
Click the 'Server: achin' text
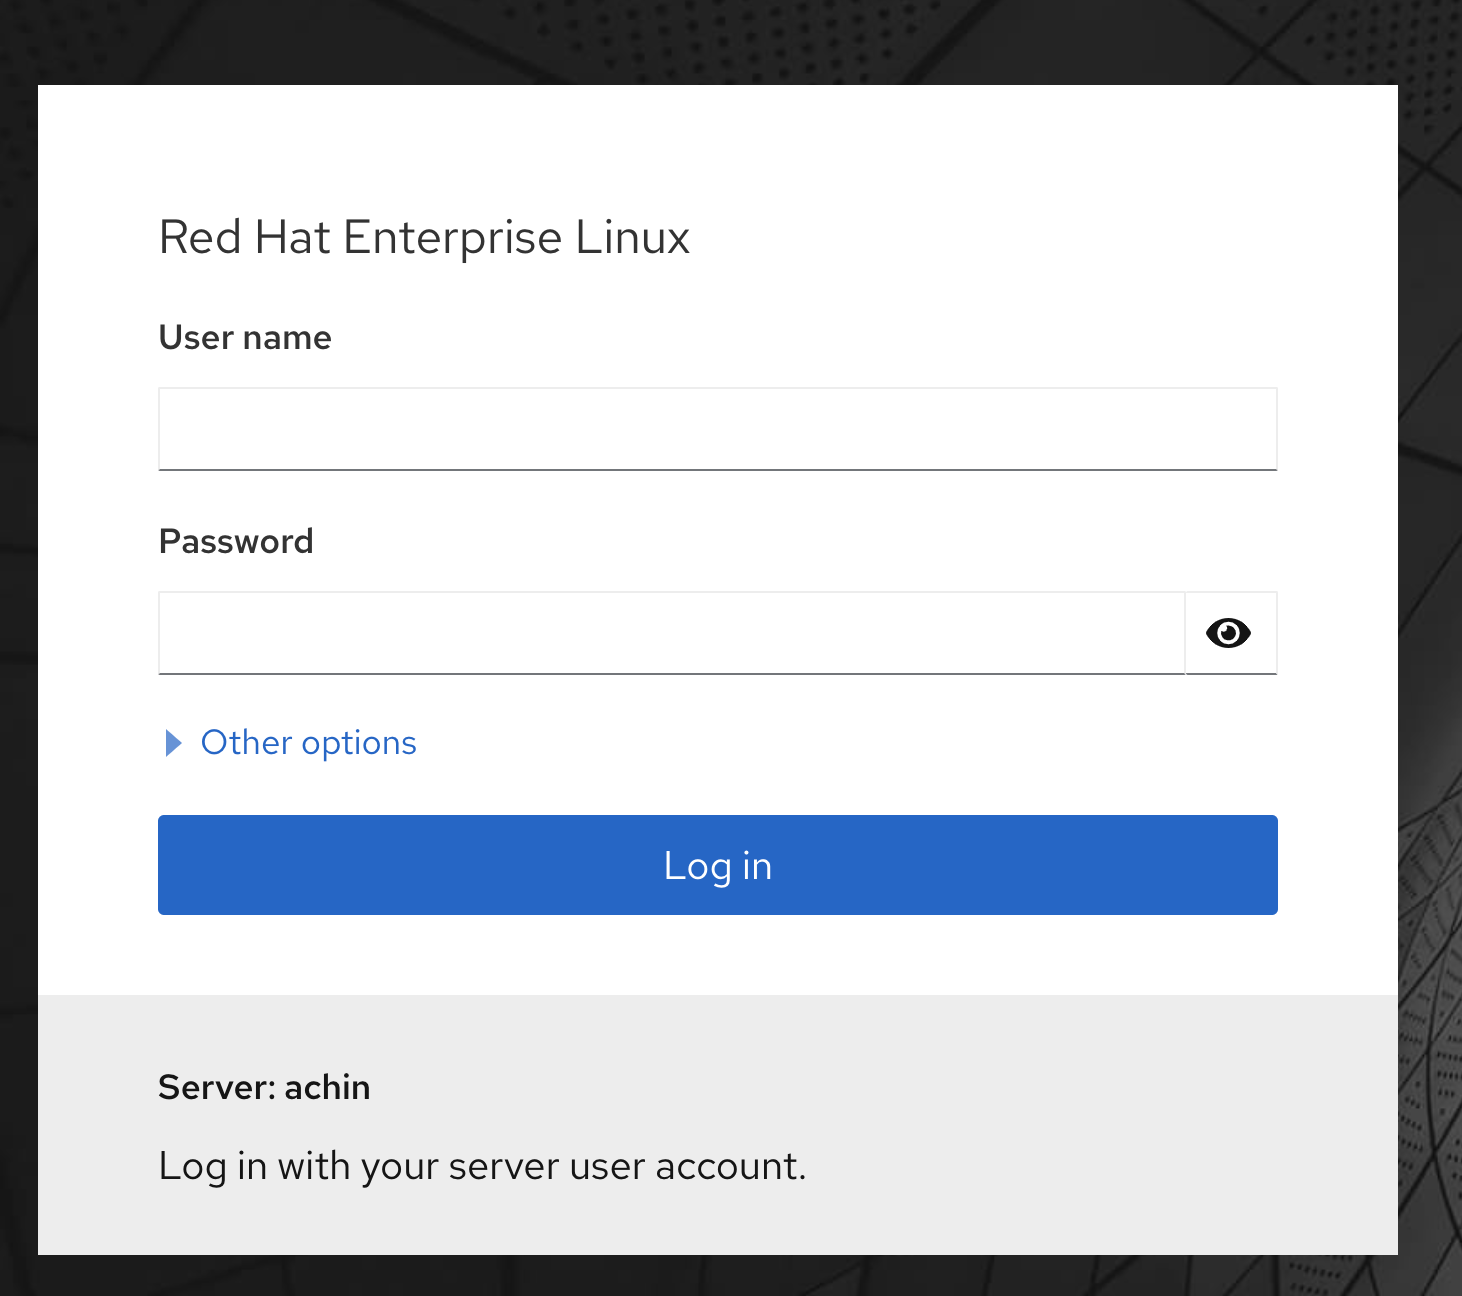click(264, 1087)
